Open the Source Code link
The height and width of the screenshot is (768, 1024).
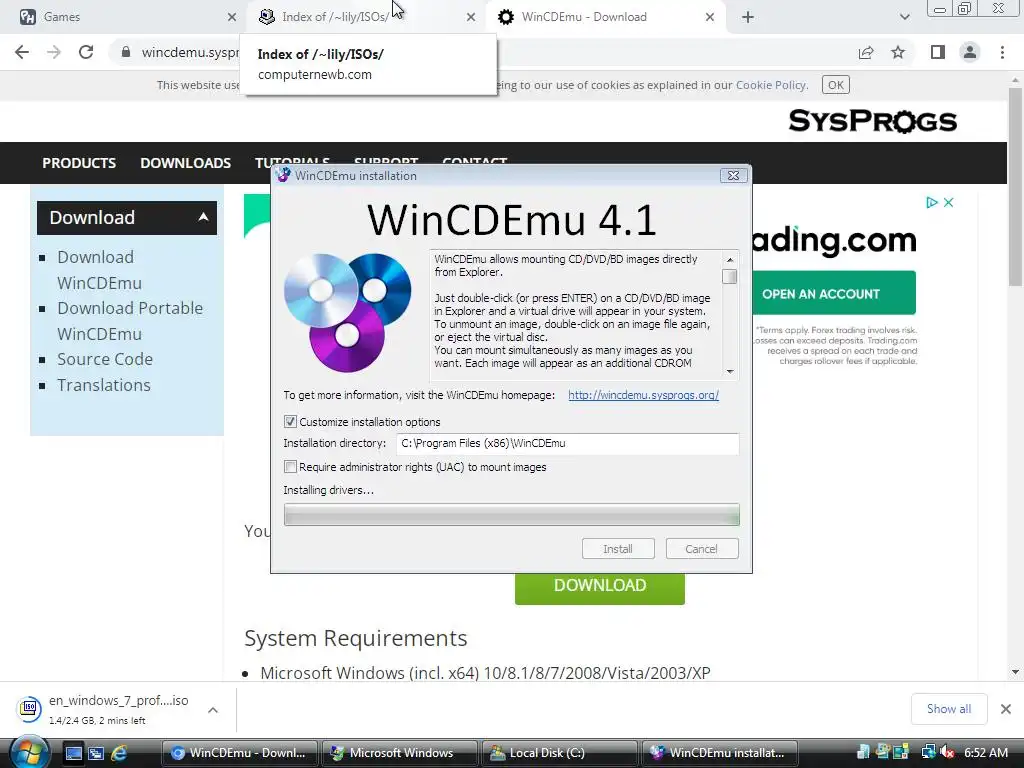[x=104, y=359]
